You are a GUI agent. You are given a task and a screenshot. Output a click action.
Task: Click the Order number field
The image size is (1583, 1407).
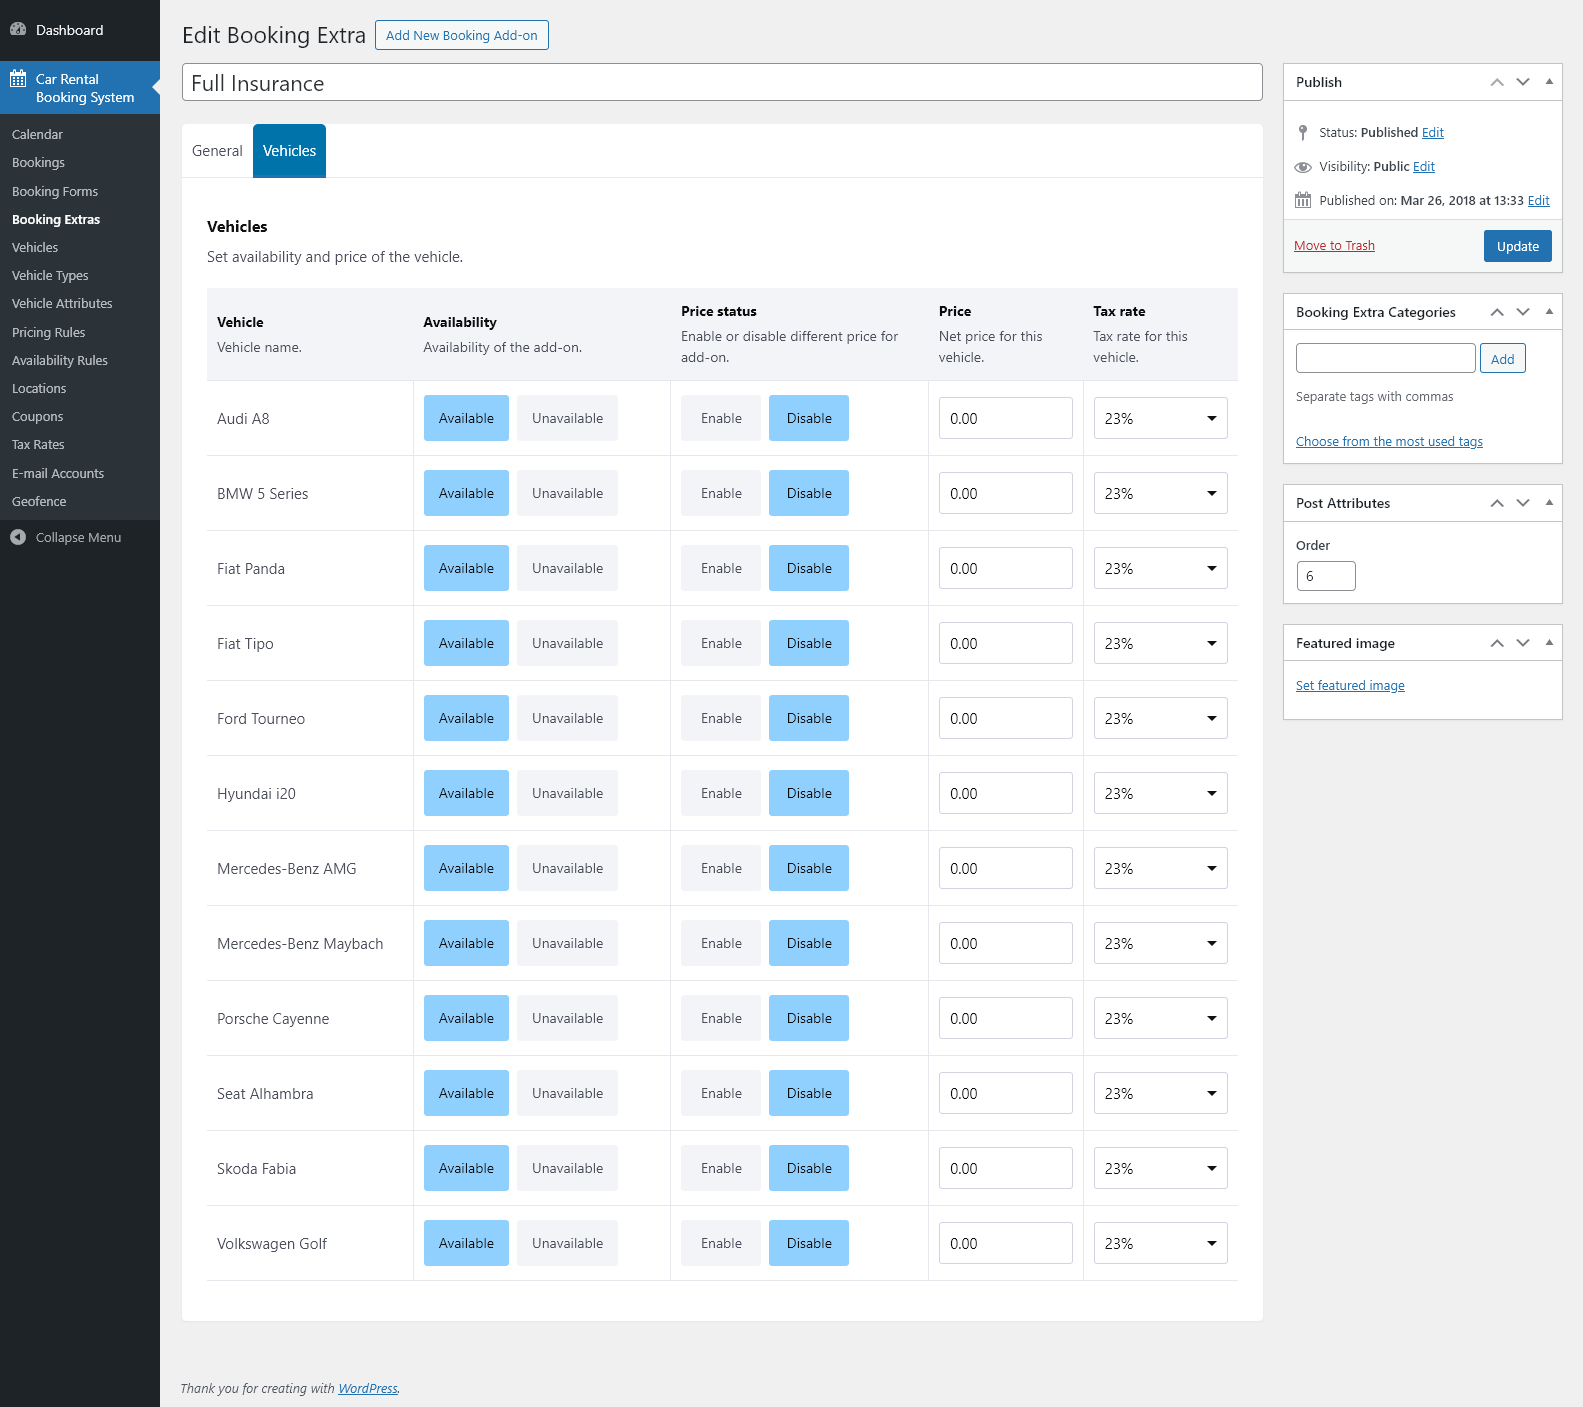pos(1326,576)
